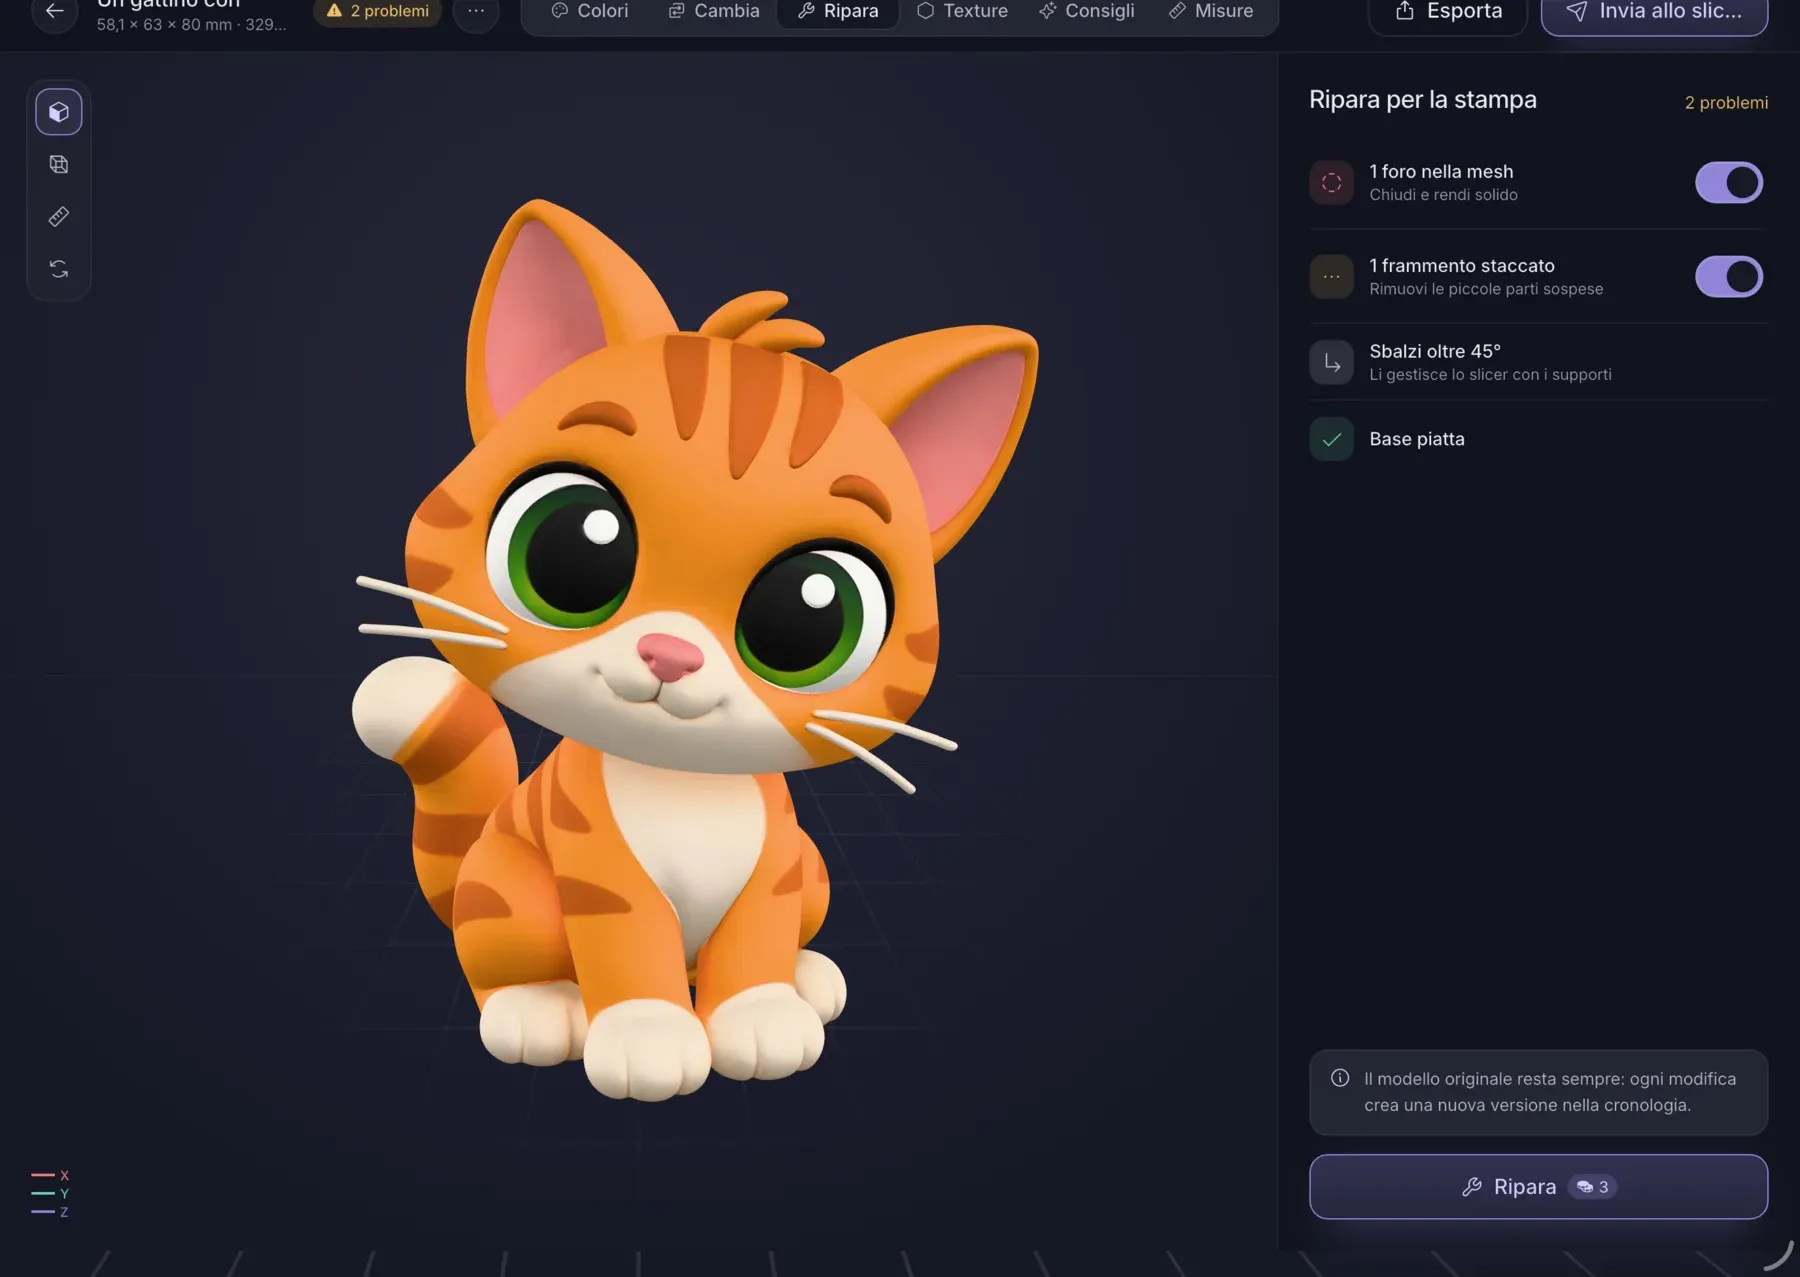Viewport: 1800px width, 1277px height.
Task: Click the model dimensions text '58,1 × 63 × 80 mm'
Action: tap(164, 24)
